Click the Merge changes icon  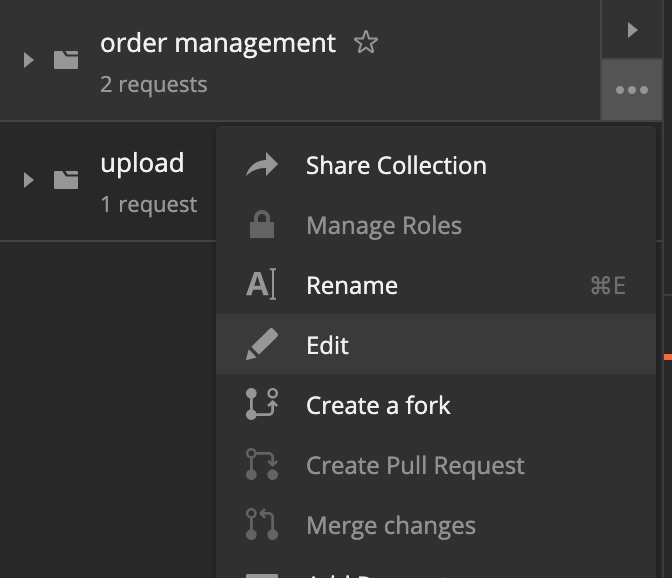click(261, 525)
